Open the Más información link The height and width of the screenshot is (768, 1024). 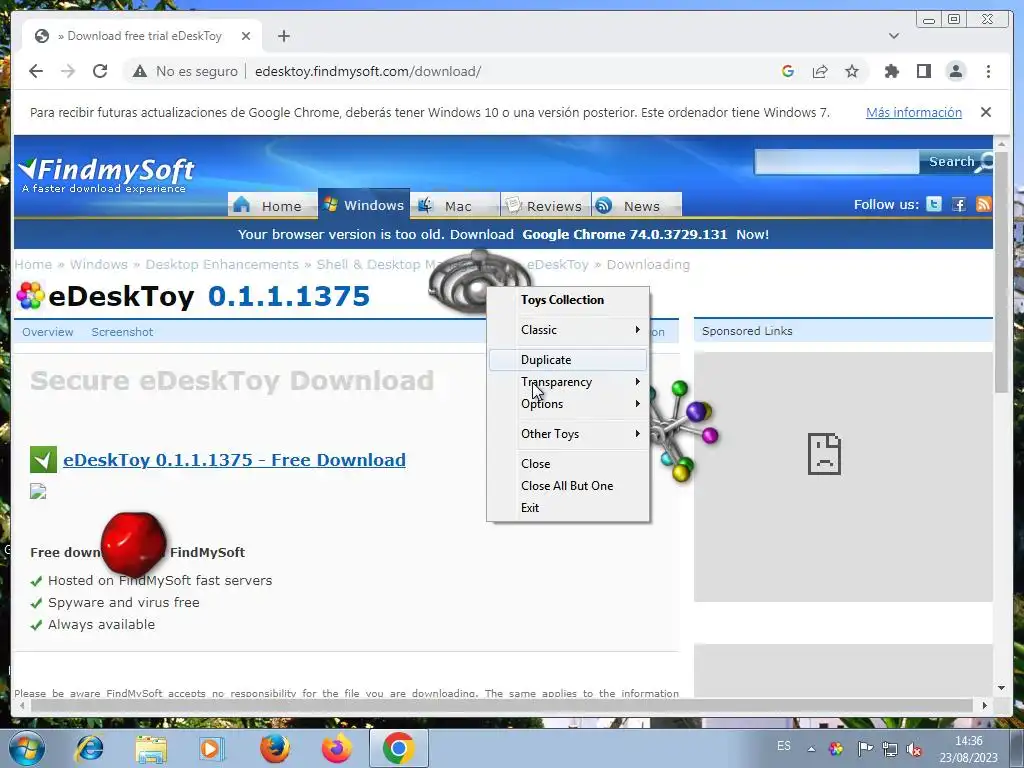click(x=914, y=112)
